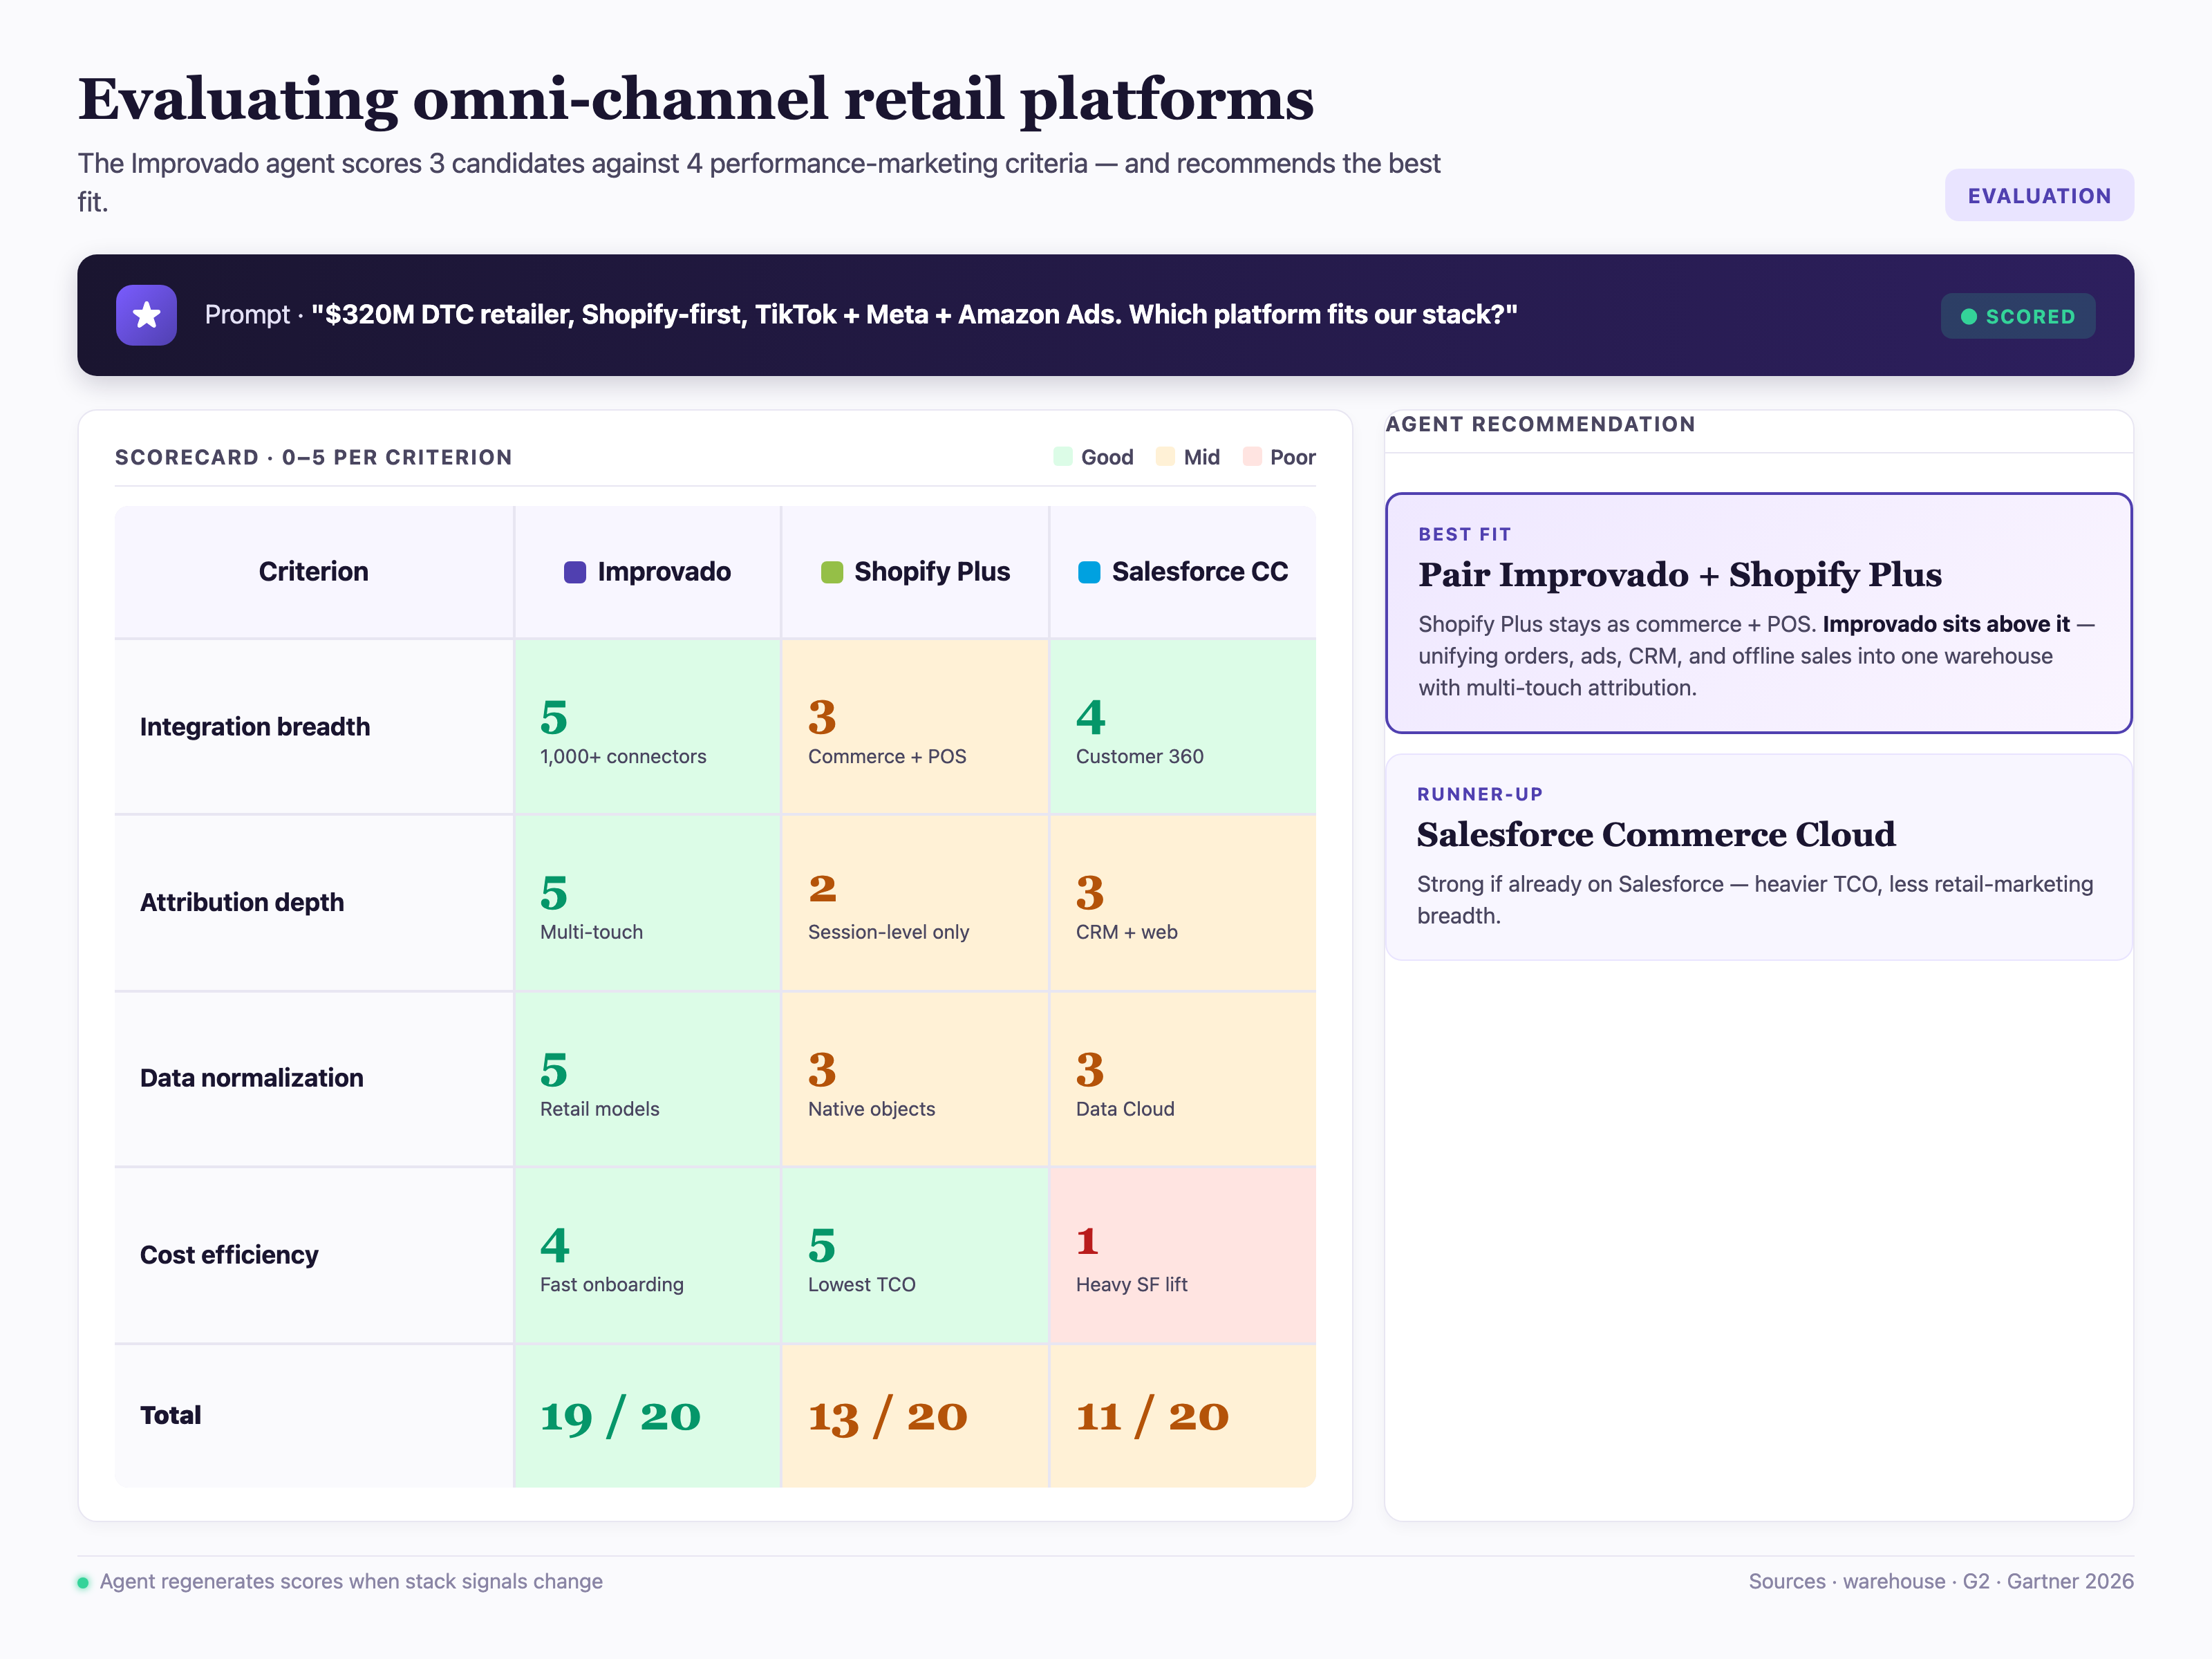Click the Data normalization row label
2212x1659 pixels.
click(252, 1078)
